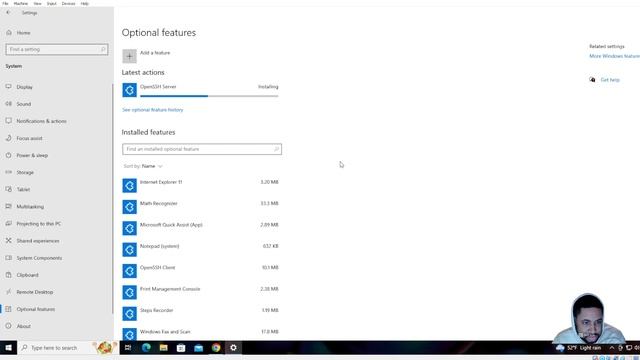Open Sound settings
This screenshot has height=360, width=640.
pos(24,104)
